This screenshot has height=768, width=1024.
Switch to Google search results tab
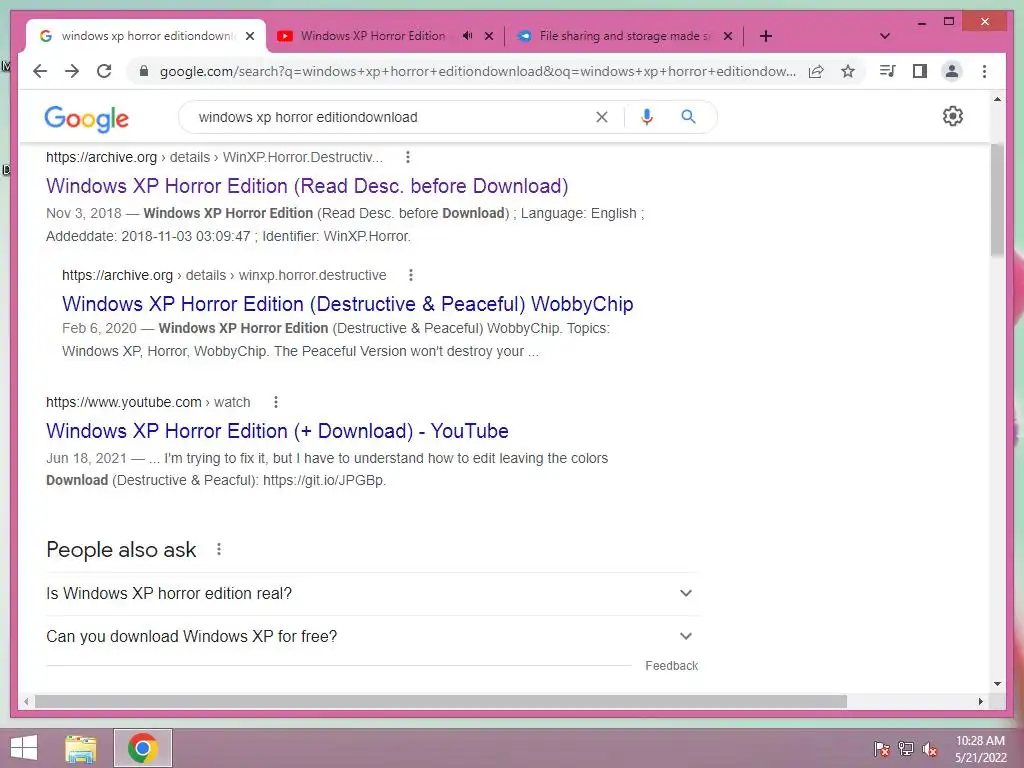click(146, 36)
